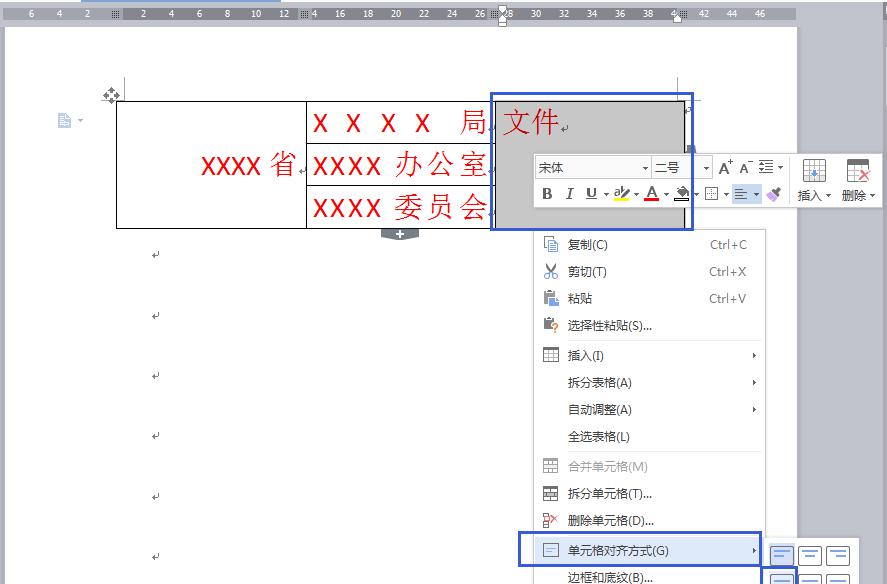
Task: Toggle Bold in the mini toolbar
Action: [x=547, y=194]
